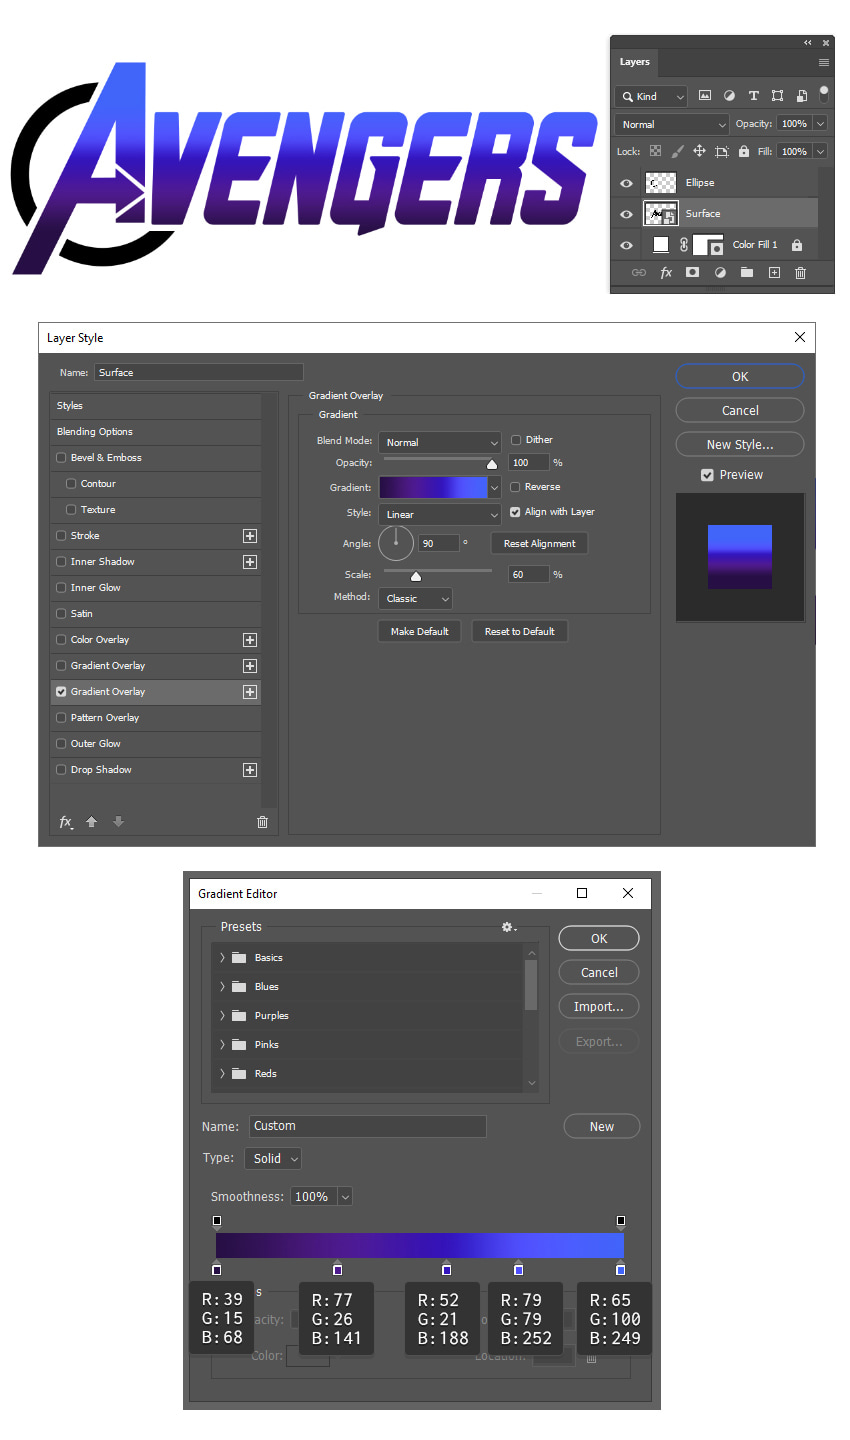Collapse the Layers panel with double arrows

pyautogui.click(x=808, y=42)
